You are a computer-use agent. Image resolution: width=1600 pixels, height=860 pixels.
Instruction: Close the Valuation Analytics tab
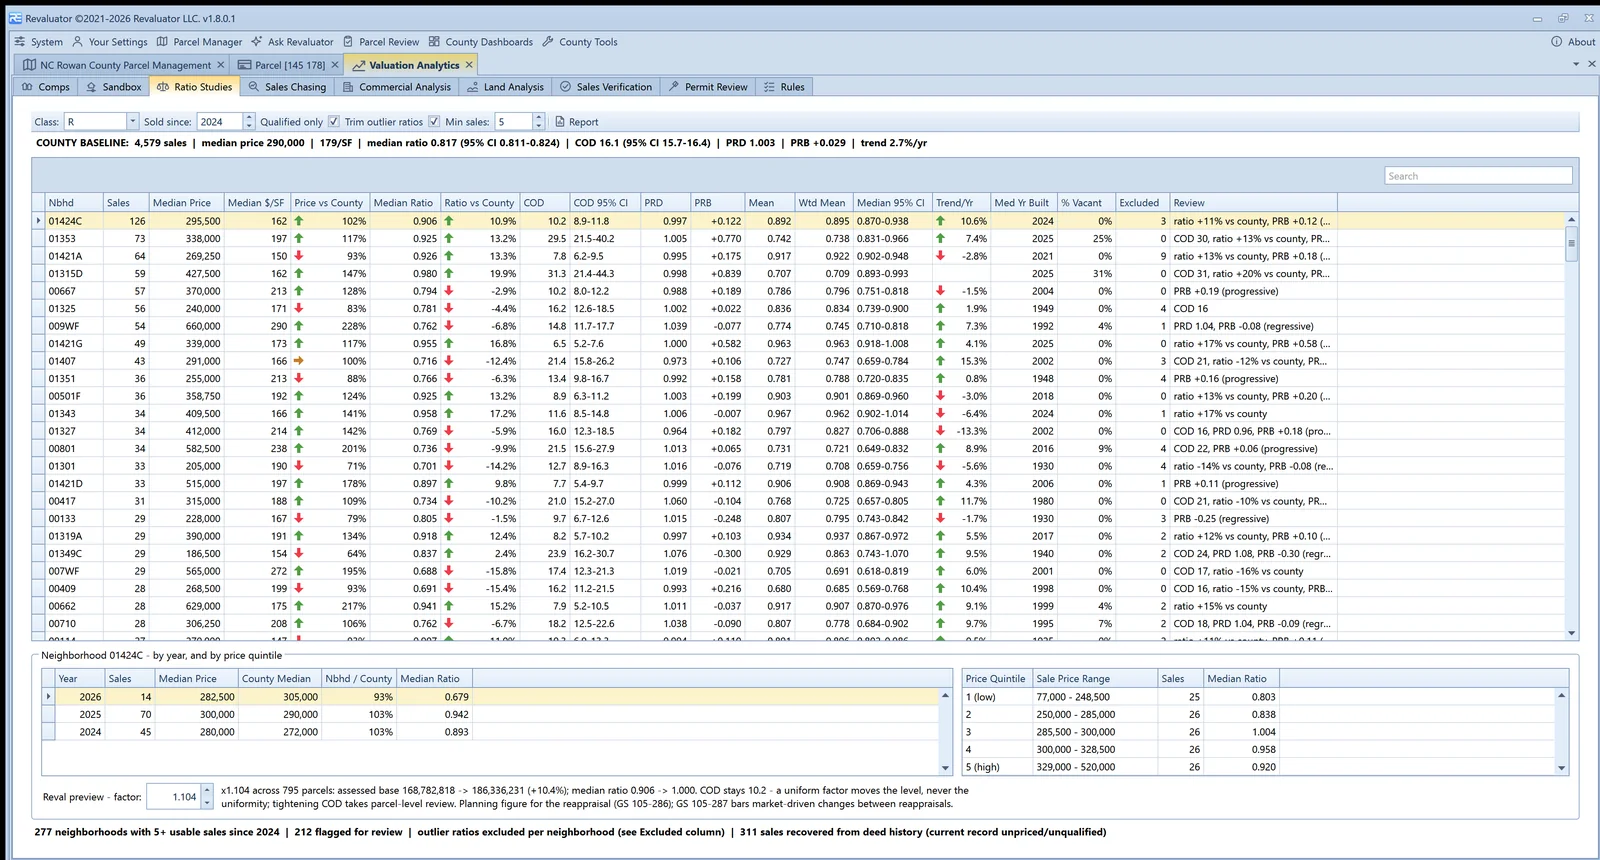click(x=469, y=64)
